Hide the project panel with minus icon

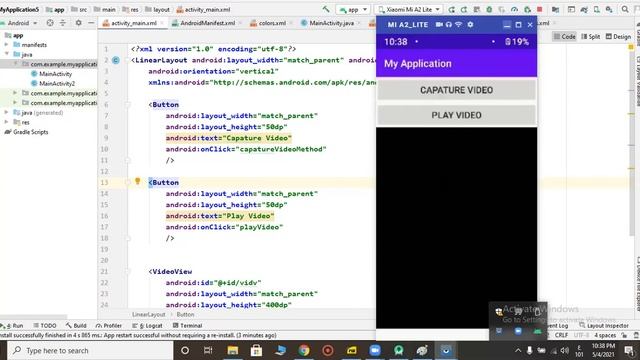pyautogui.click(x=91, y=23)
